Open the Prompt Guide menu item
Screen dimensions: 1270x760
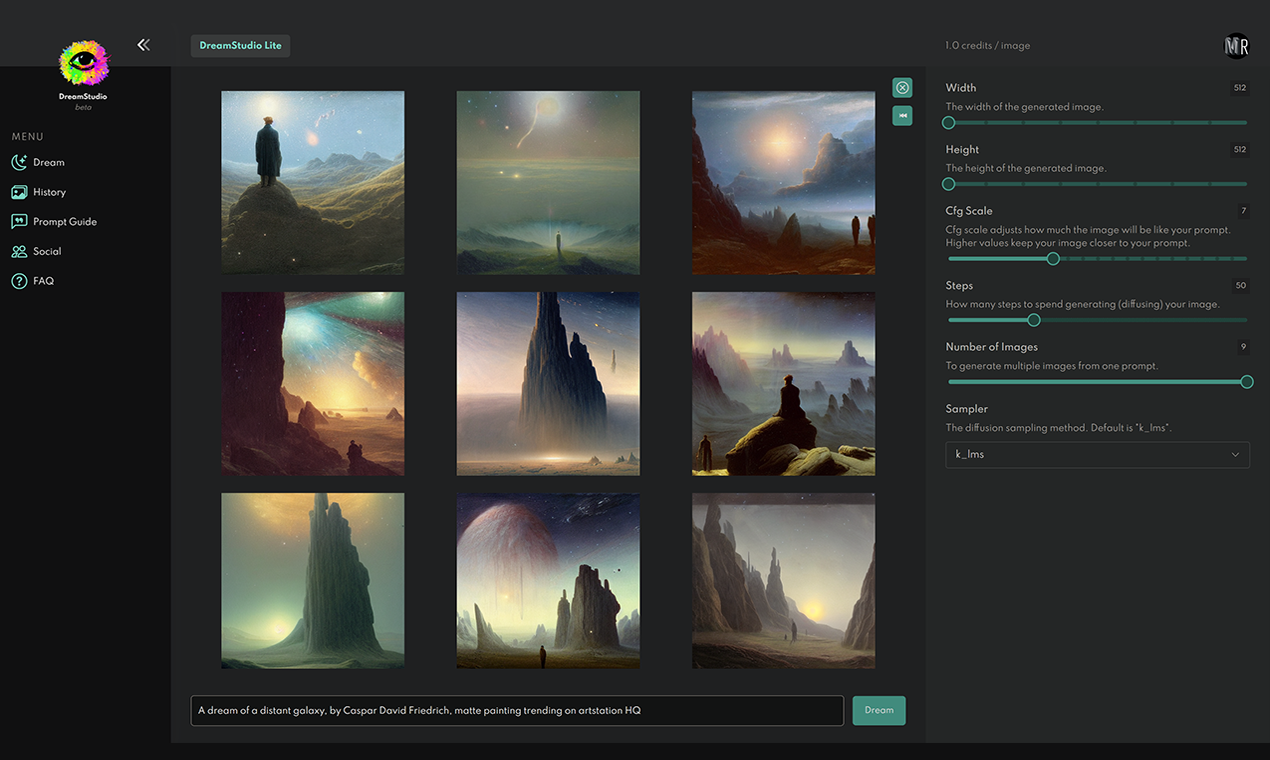pos(54,222)
